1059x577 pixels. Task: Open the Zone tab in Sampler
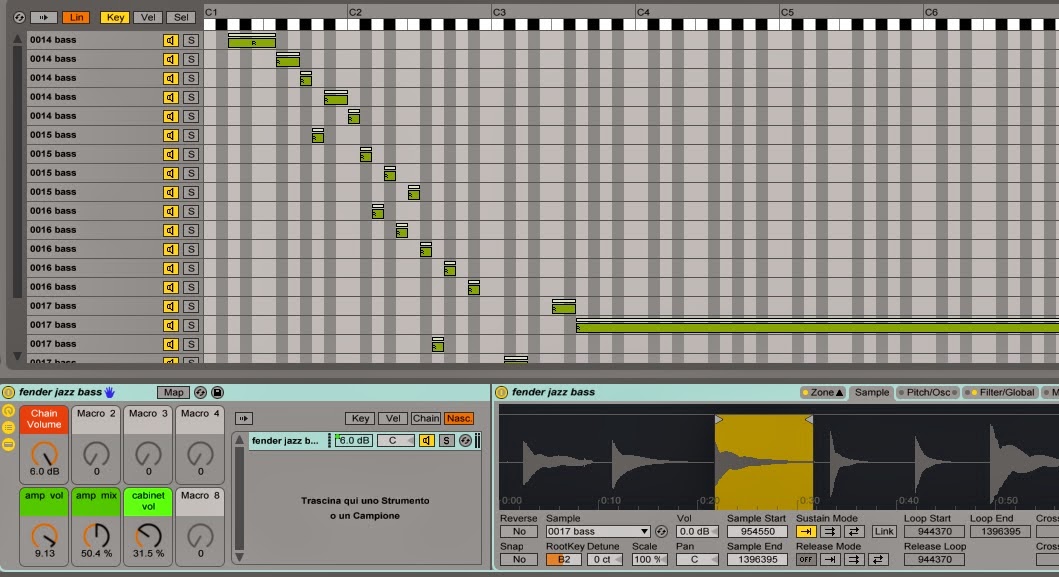click(823, 392)
